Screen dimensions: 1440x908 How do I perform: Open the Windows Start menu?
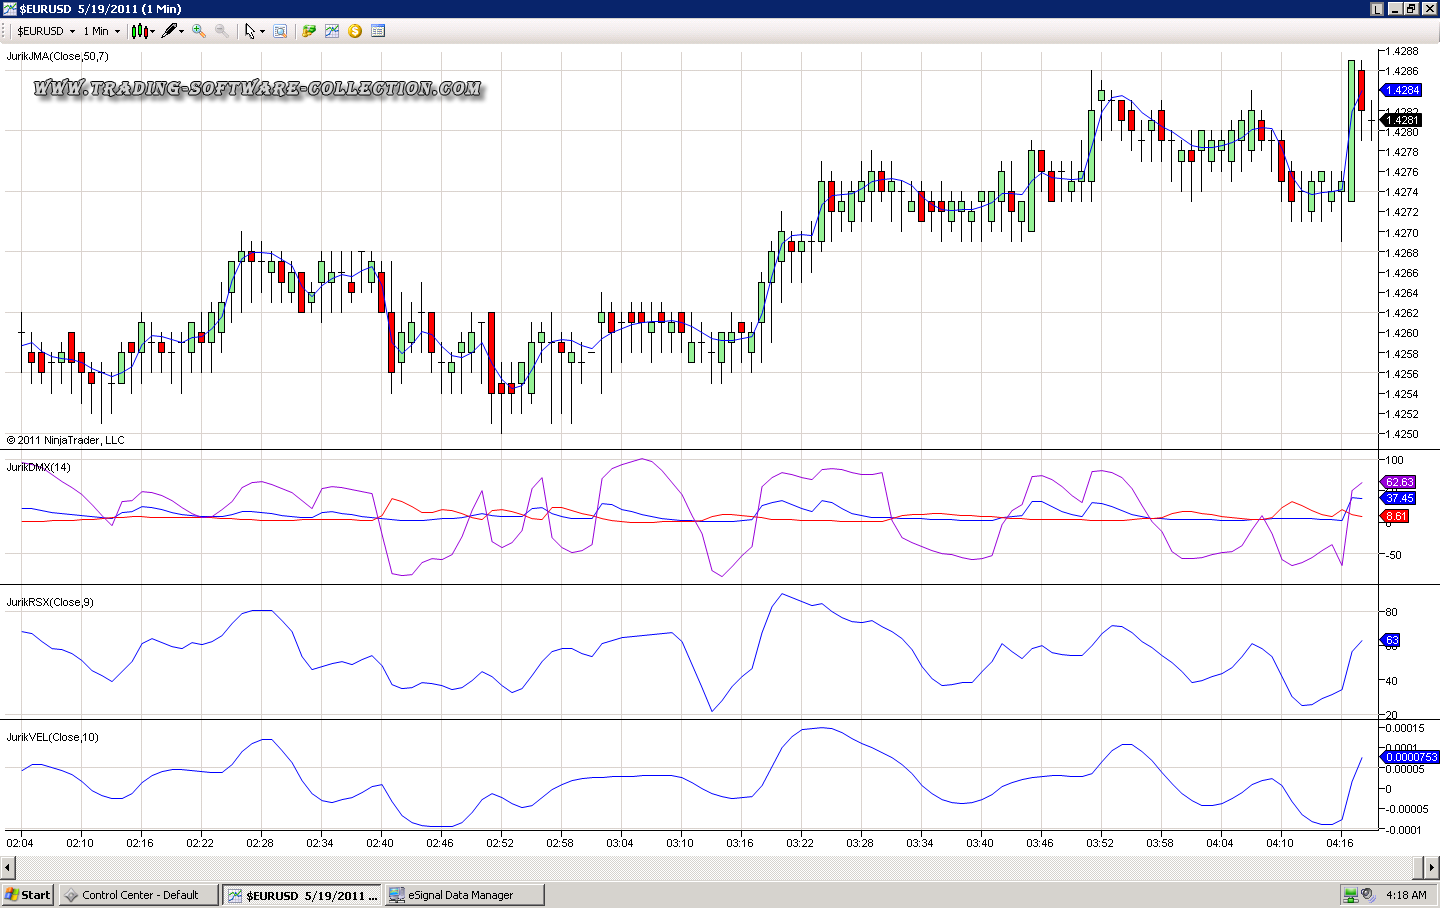click(28, 895)
